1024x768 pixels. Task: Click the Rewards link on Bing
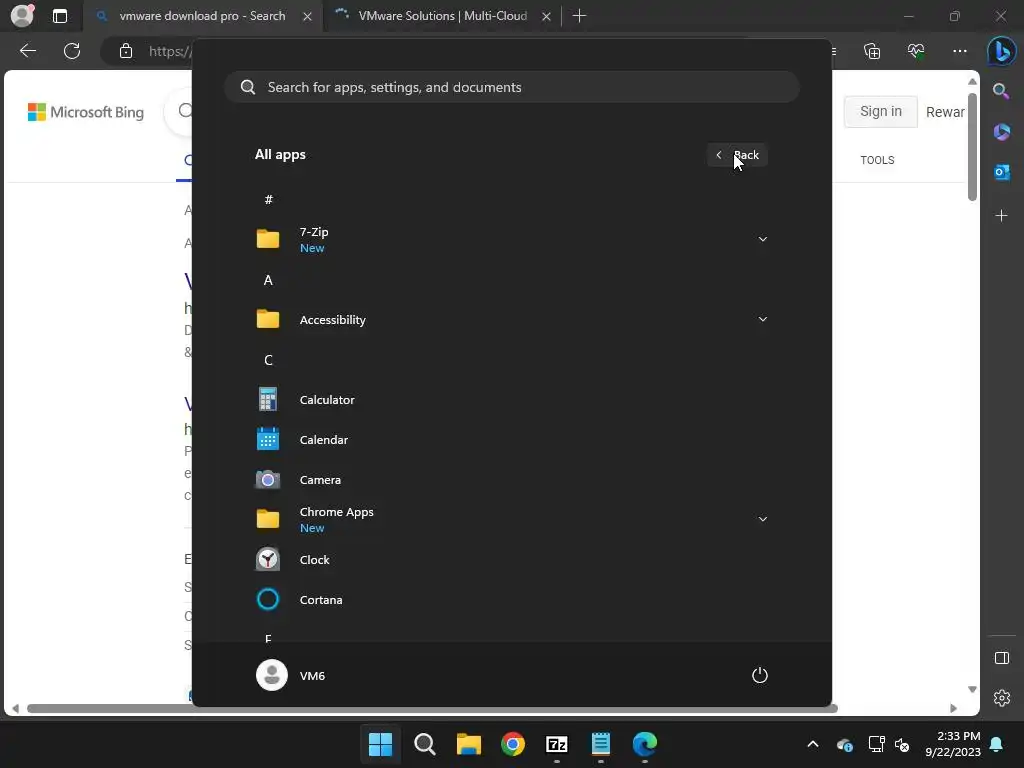tap(945, 112)
